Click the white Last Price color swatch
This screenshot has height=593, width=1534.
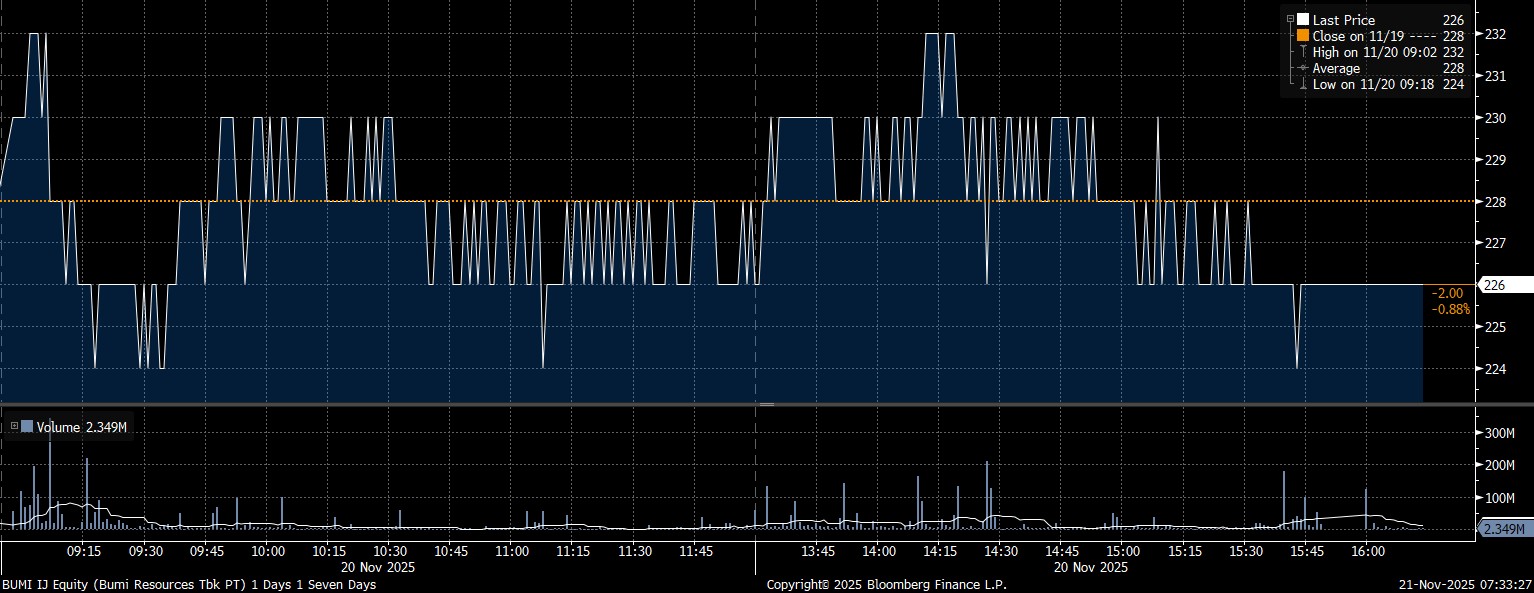click(1302, 20)
